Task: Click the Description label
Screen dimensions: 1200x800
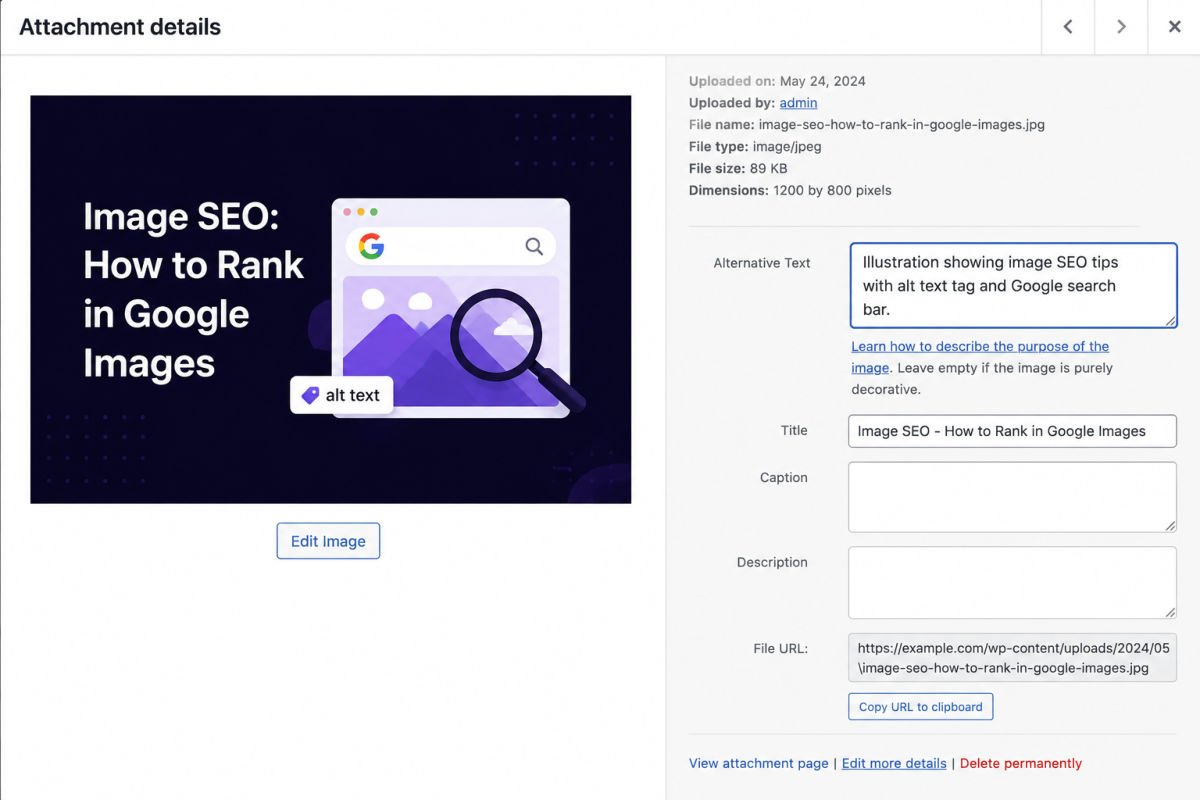Action: [x=772, y=563]
